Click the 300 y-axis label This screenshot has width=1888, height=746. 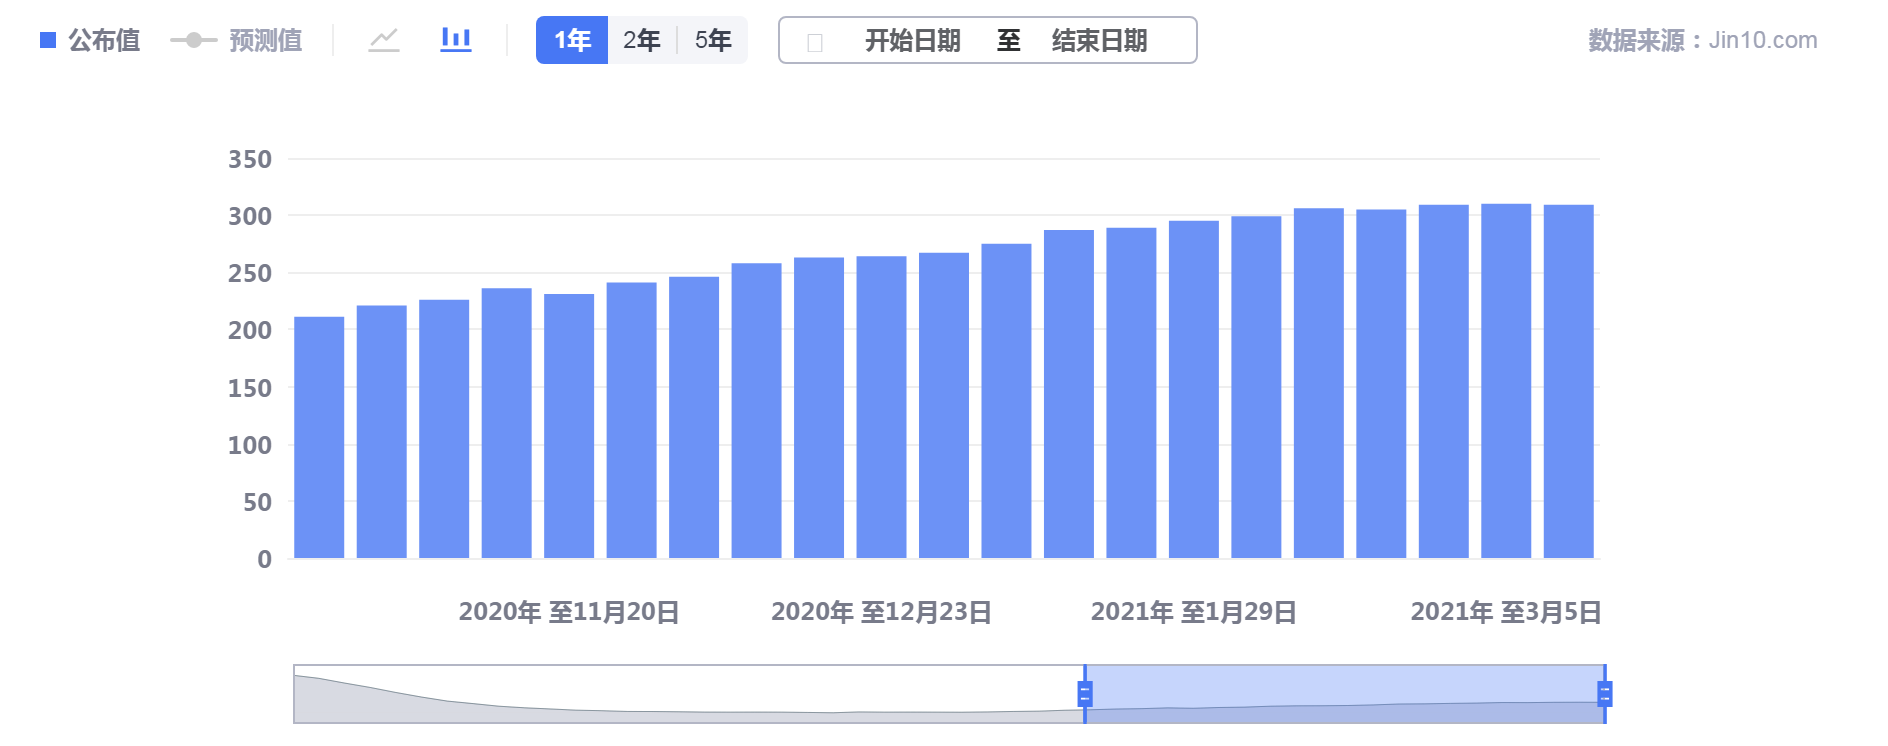tap(250, 216)
